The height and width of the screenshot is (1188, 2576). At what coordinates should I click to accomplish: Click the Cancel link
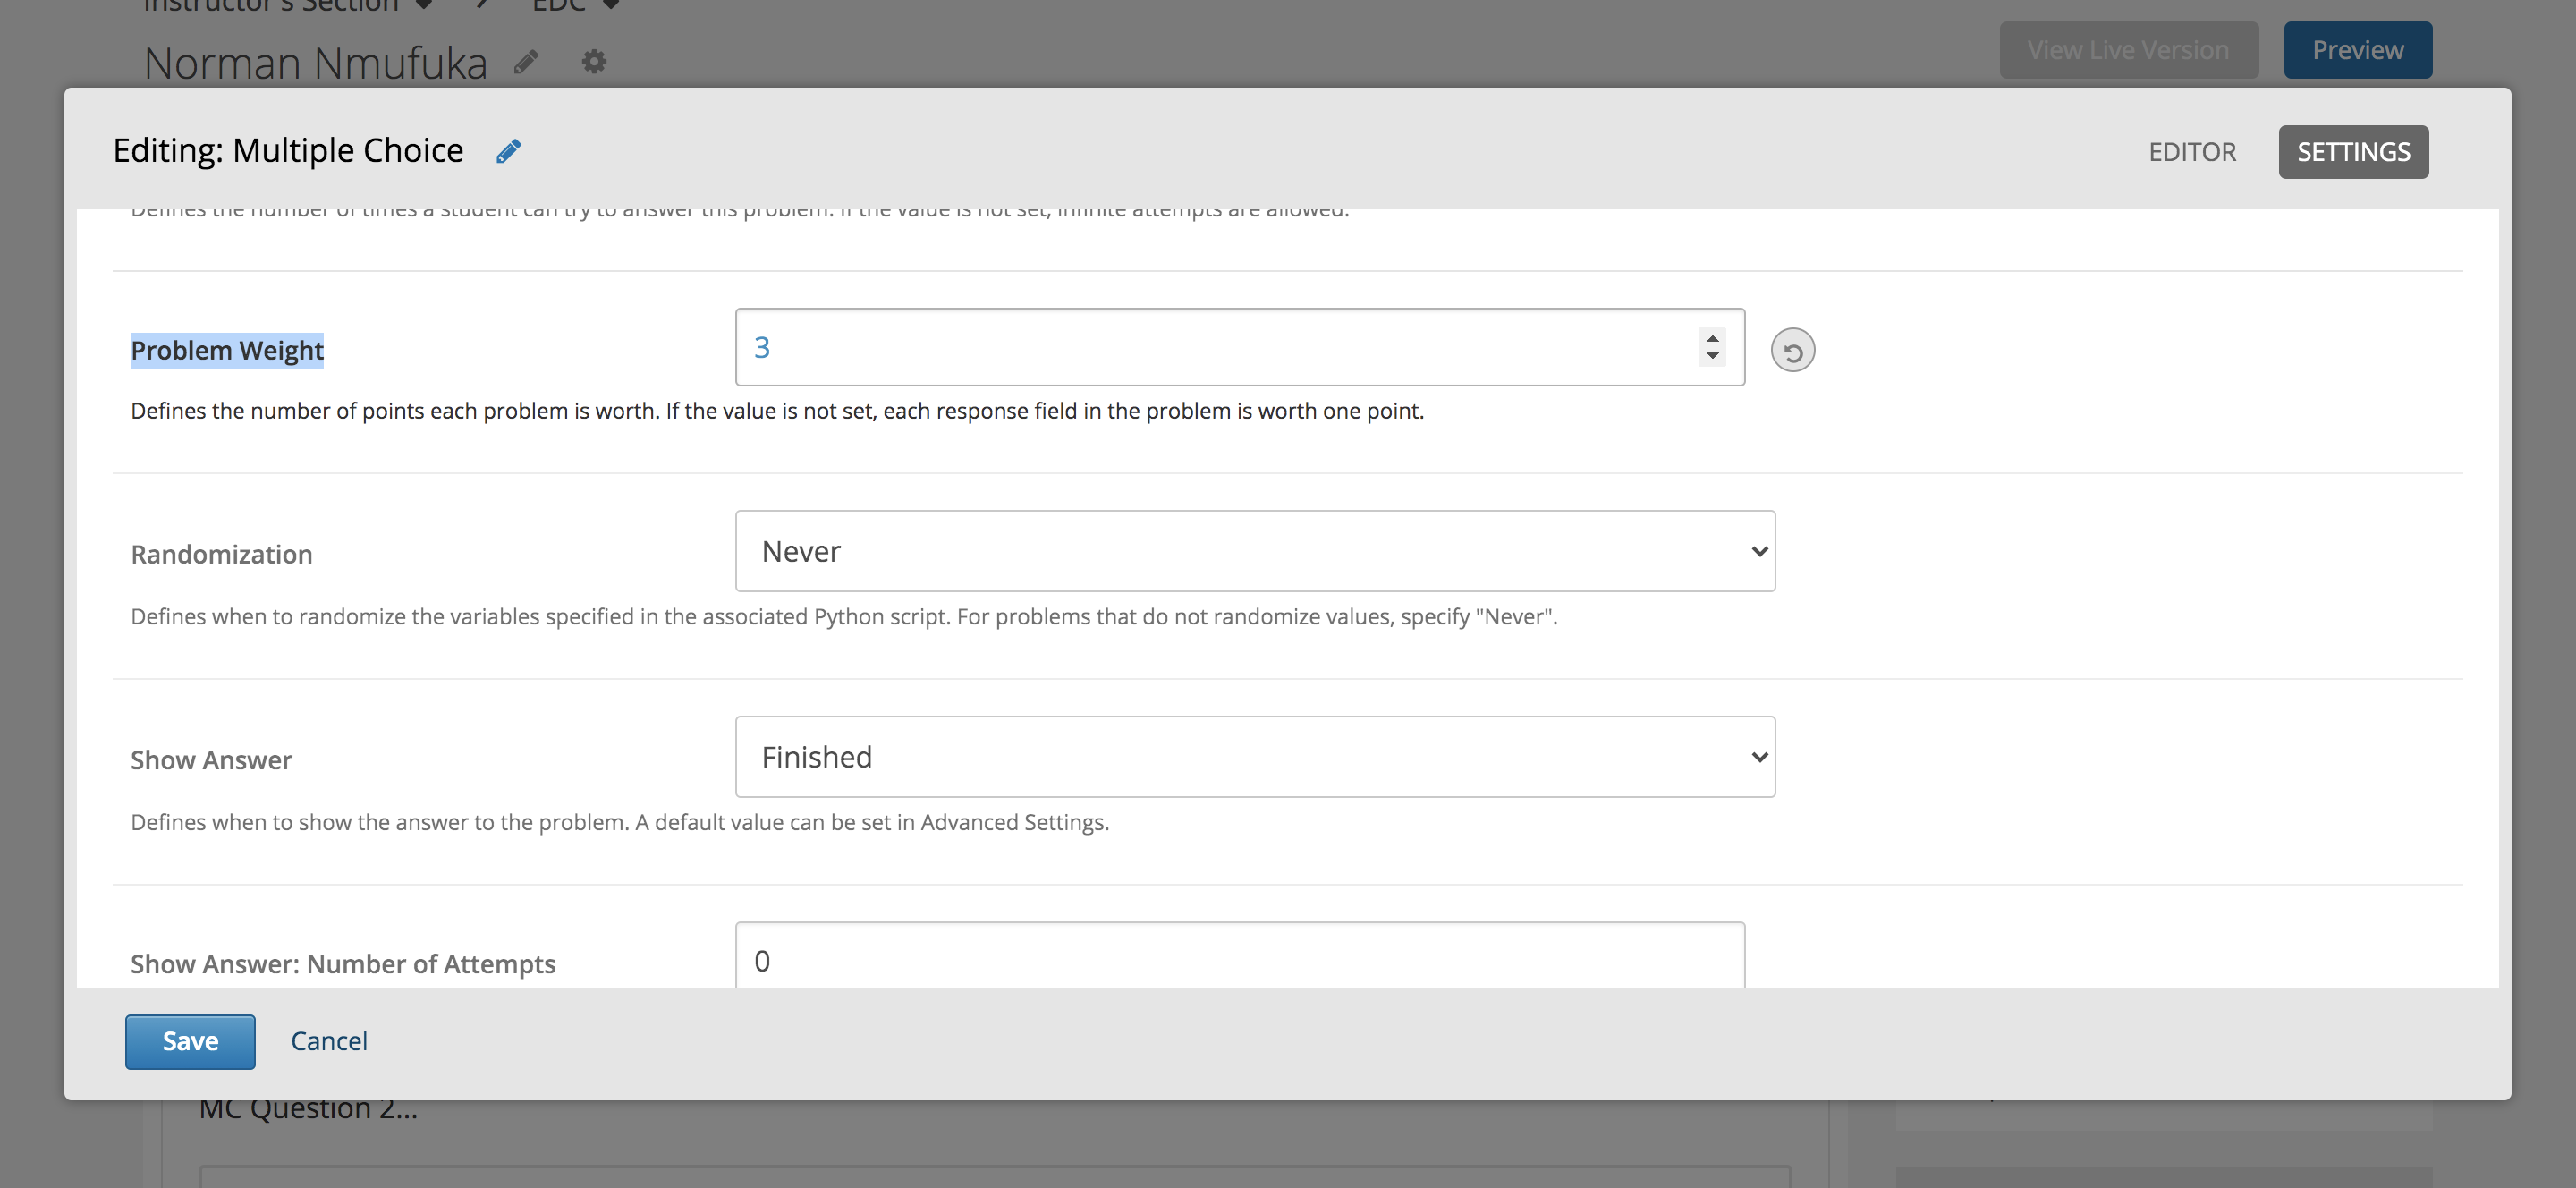(329, 1042)
